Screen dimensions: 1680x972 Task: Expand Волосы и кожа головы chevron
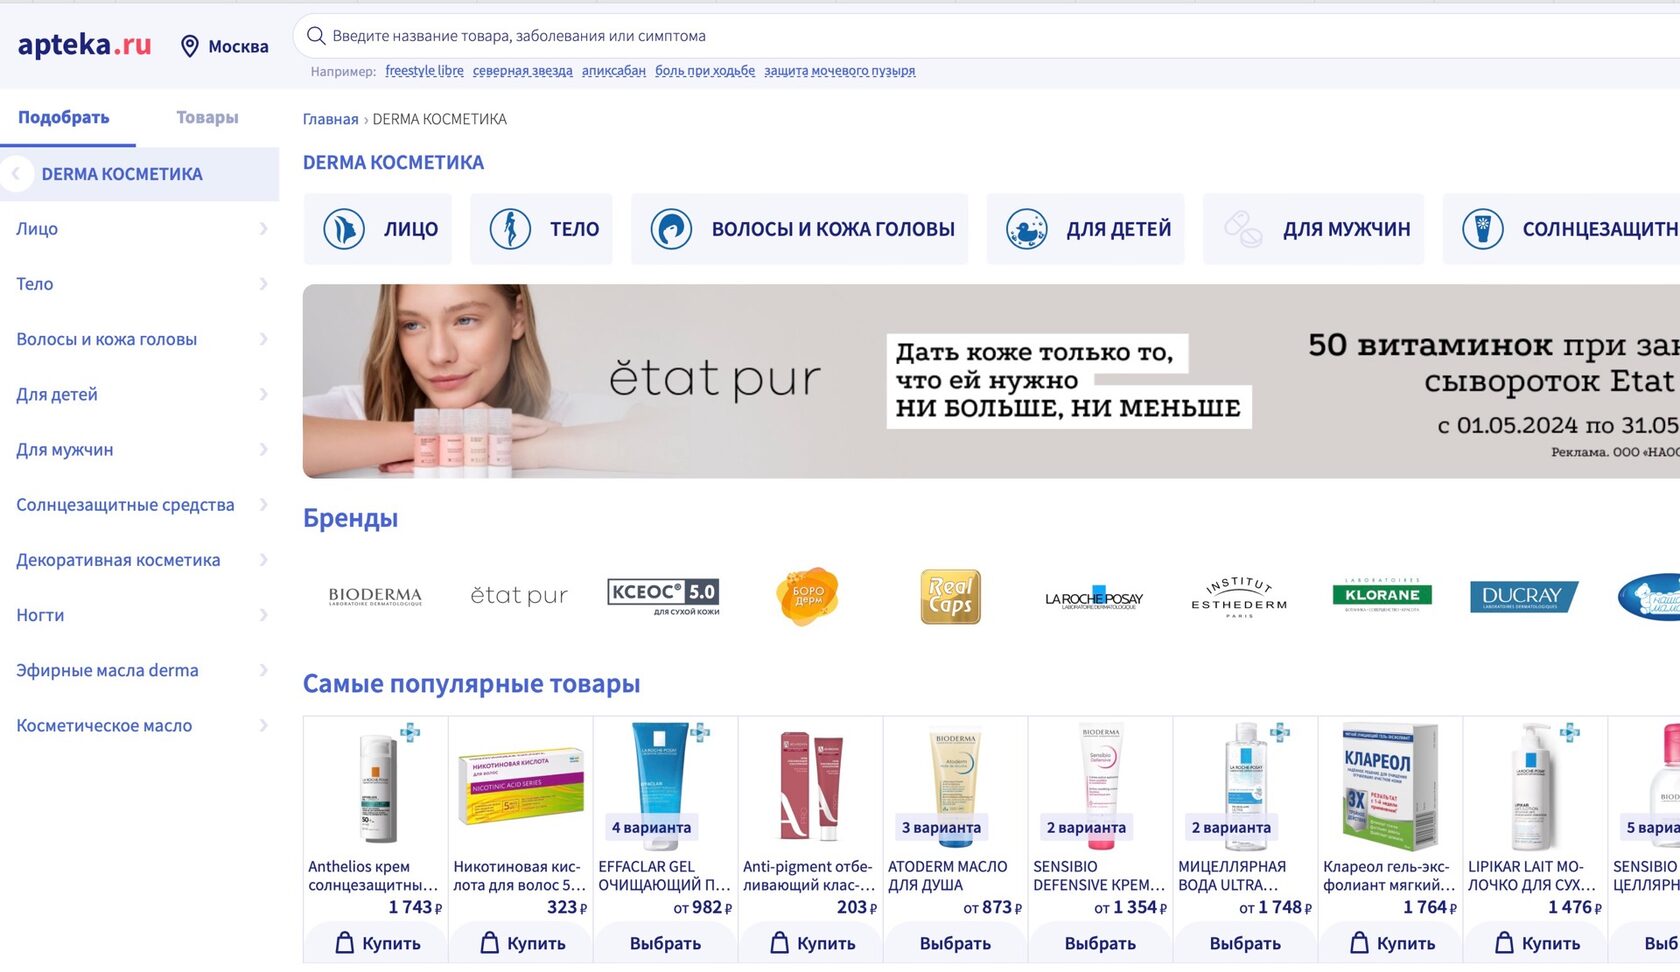263,339
